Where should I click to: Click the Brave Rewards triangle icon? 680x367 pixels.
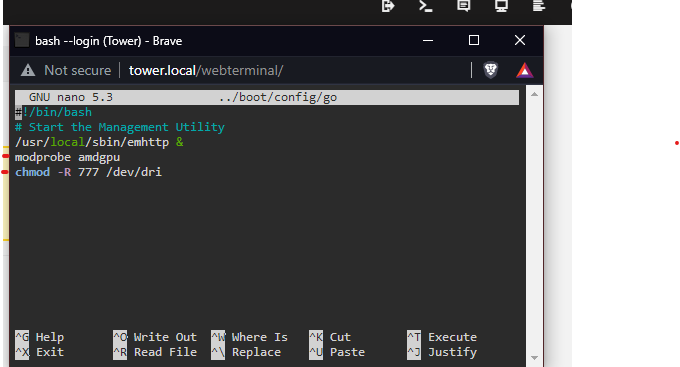click(524, 70)
